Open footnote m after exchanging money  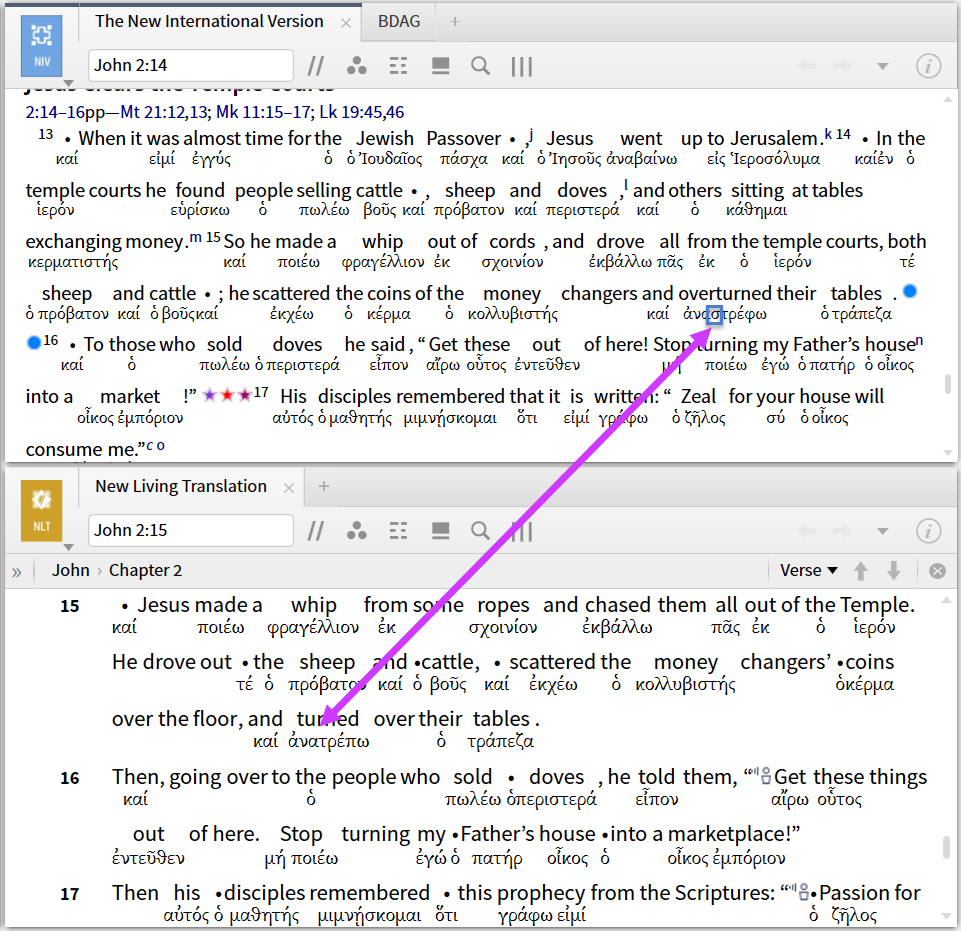coord(196,237)
